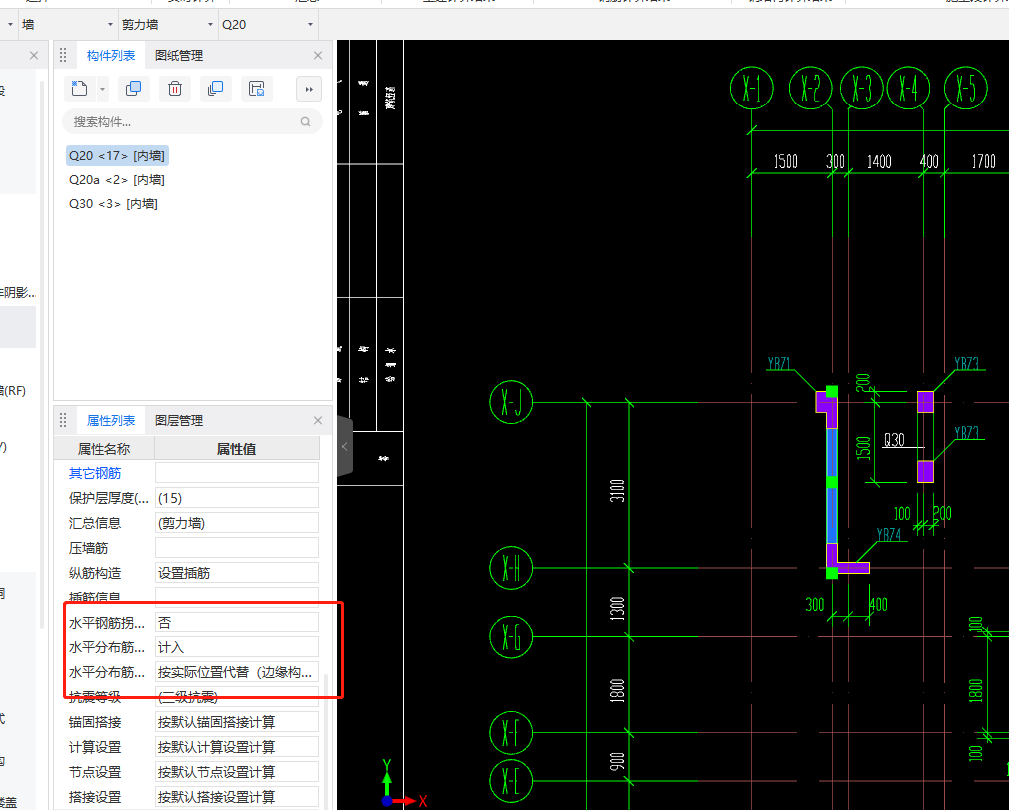Click the copy component icon
Image resolution: width=1009 pixels, height=810 pixels.
[x=134, y=89]
